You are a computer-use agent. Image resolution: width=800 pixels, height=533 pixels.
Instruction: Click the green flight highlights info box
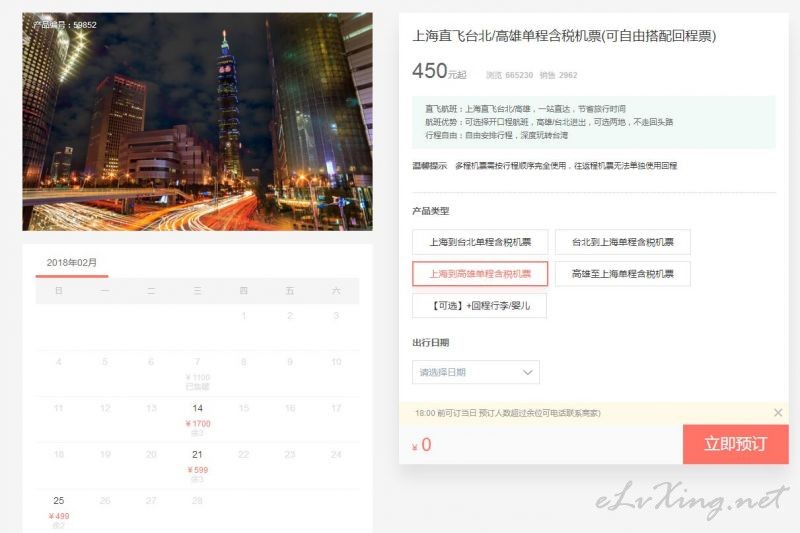coord(594,122)
